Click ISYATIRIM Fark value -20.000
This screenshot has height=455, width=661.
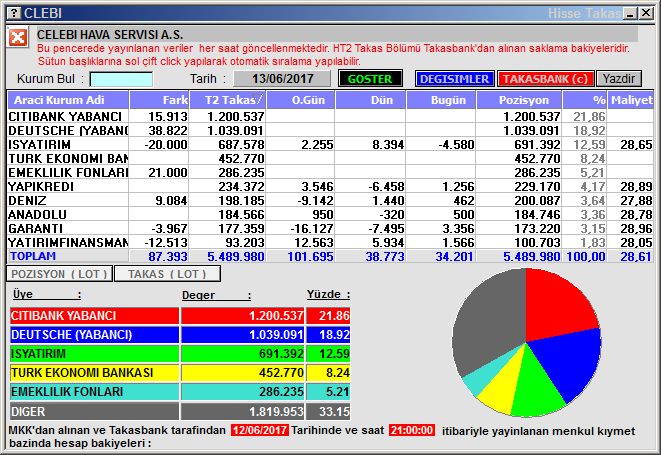tap(166, 145)
